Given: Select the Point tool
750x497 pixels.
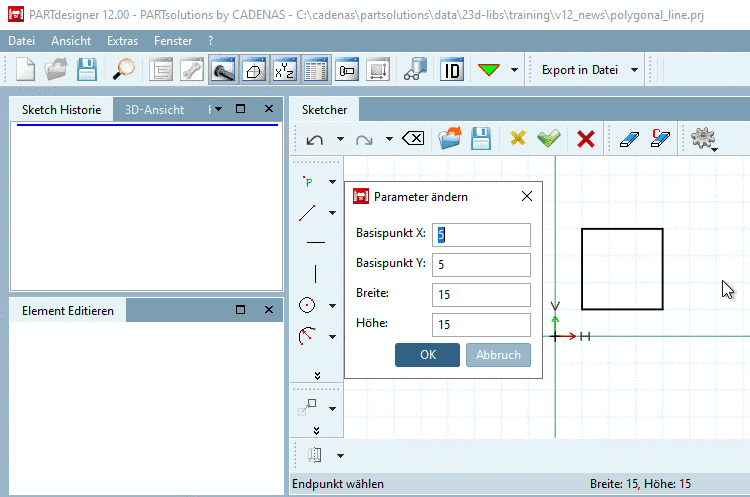Looking at the screenshot, I should pyautogui.click(x=308, y=182).
